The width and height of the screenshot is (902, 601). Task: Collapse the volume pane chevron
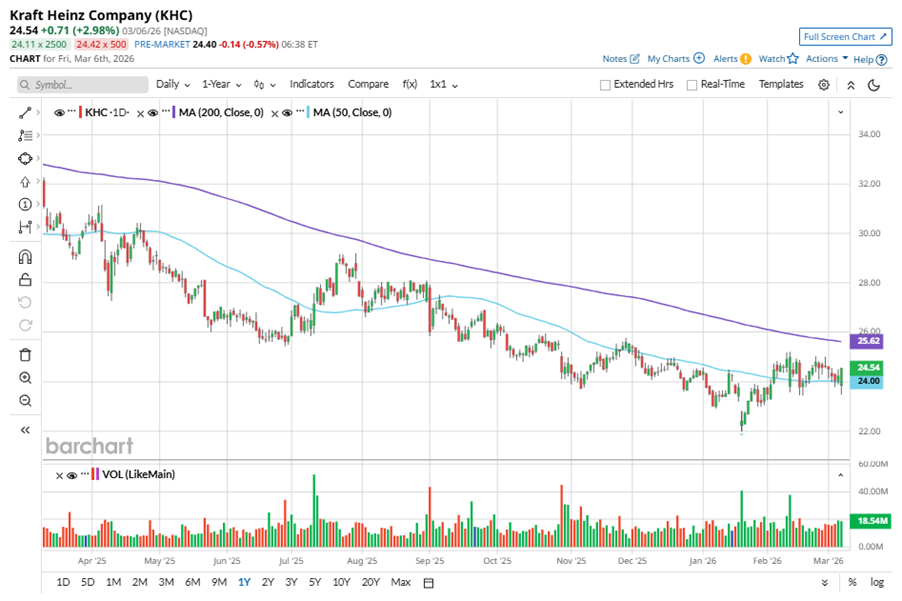coord(840,475)
